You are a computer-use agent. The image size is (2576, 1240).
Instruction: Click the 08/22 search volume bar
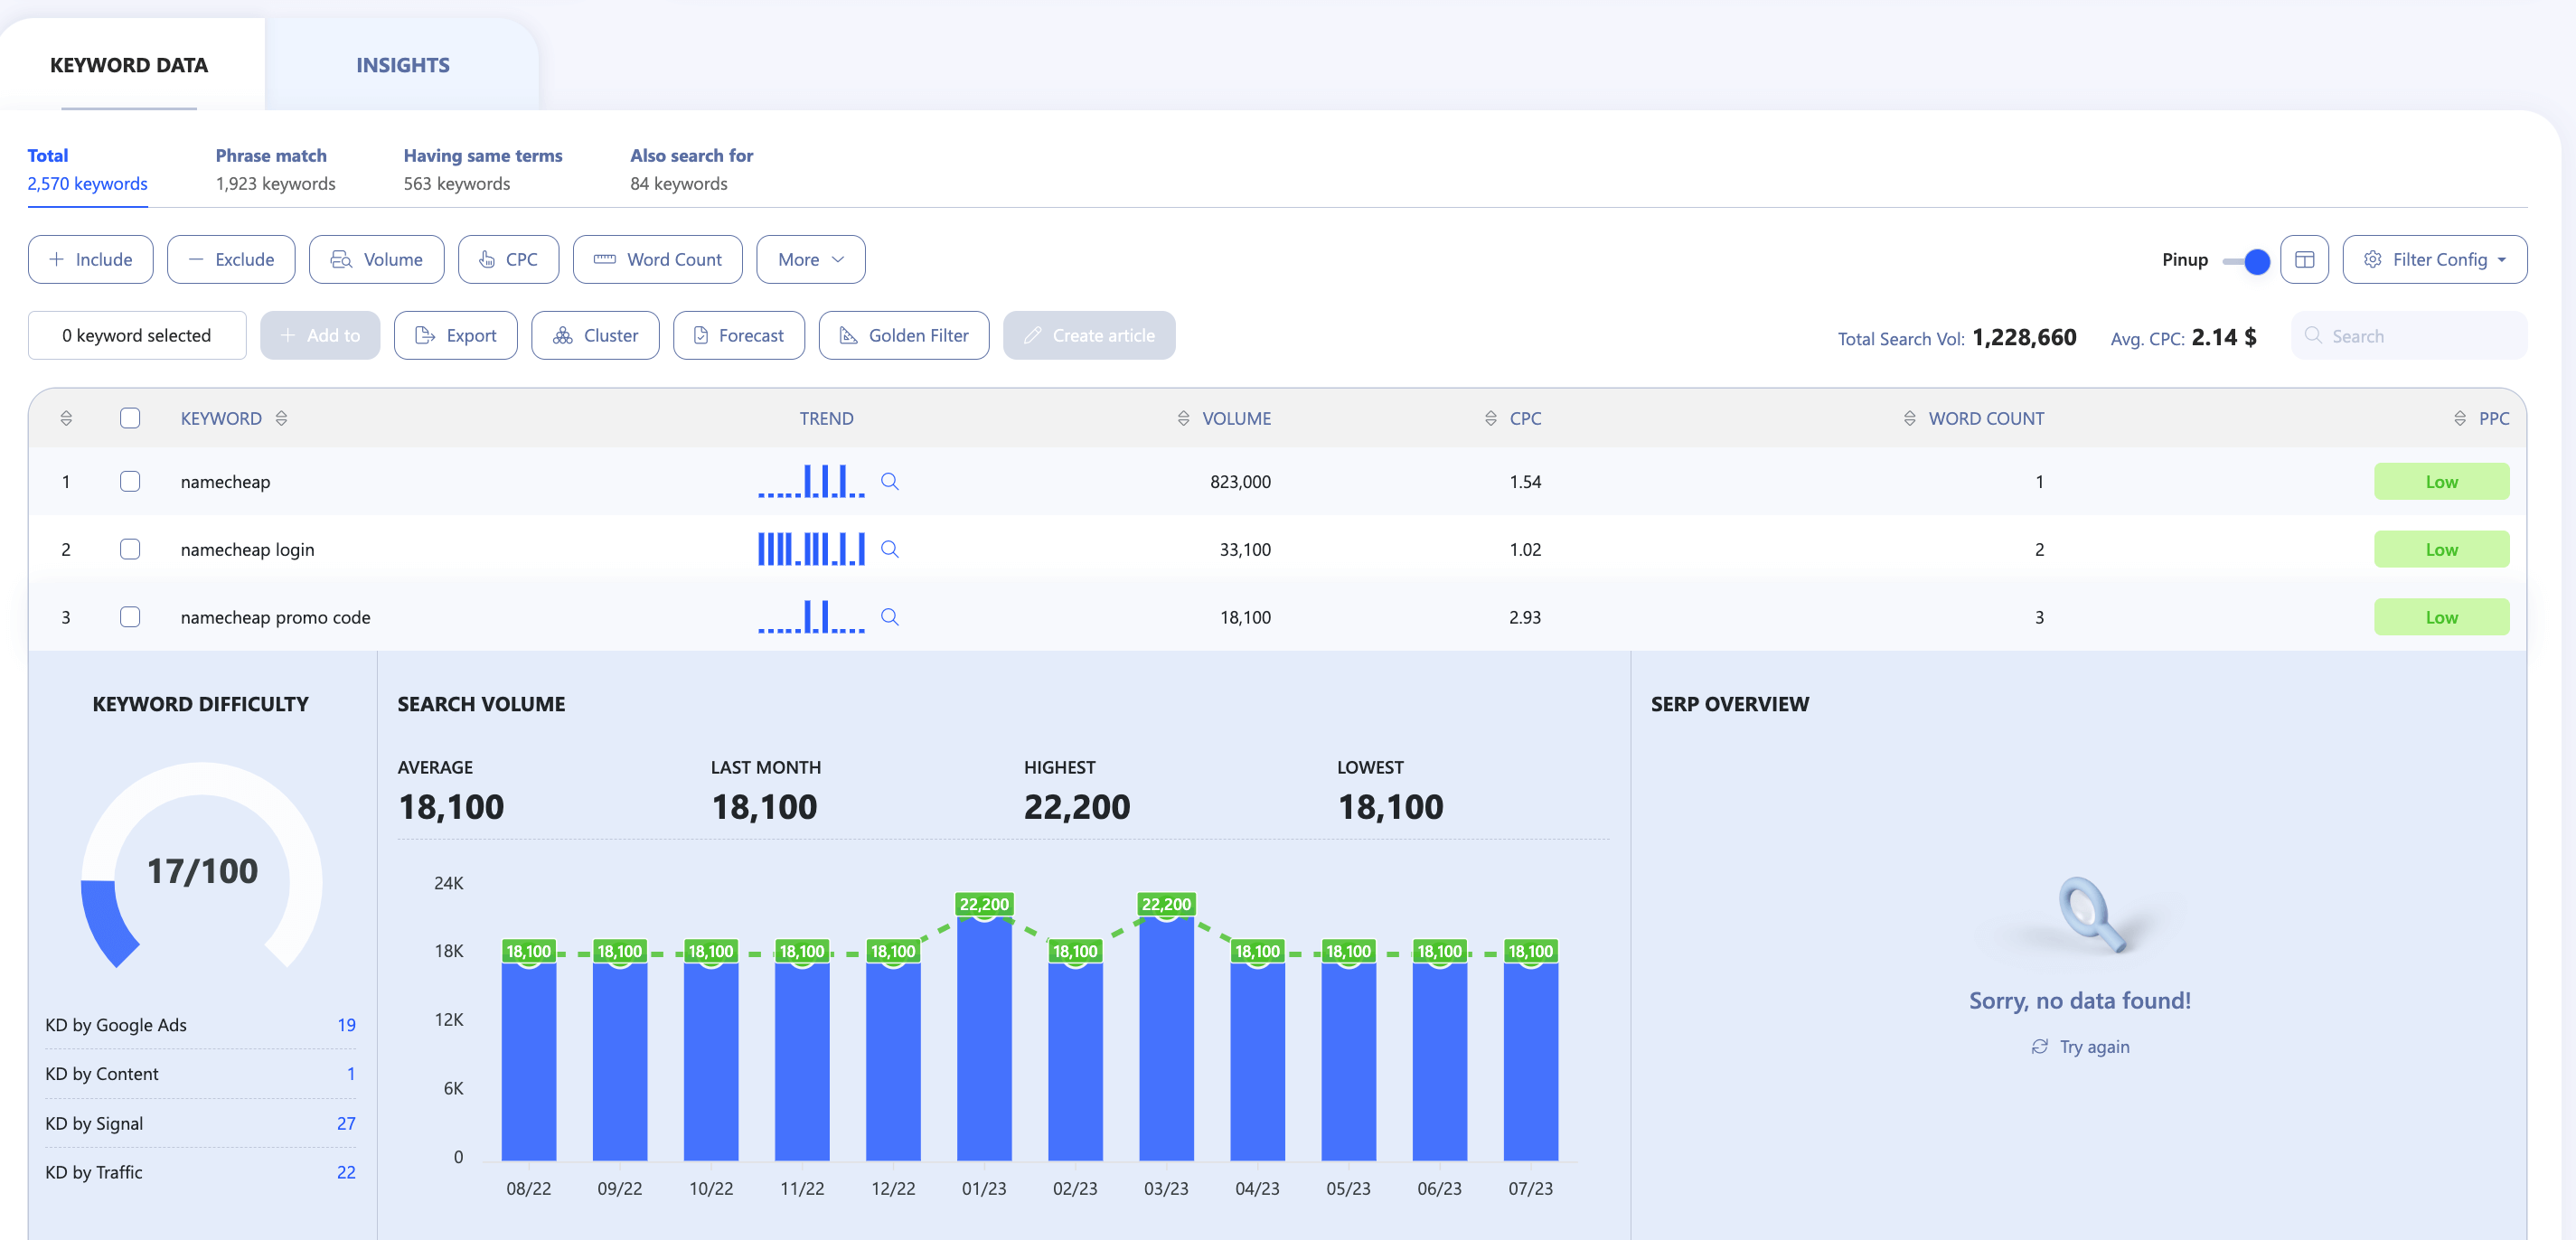click(x=529, y=1060)
